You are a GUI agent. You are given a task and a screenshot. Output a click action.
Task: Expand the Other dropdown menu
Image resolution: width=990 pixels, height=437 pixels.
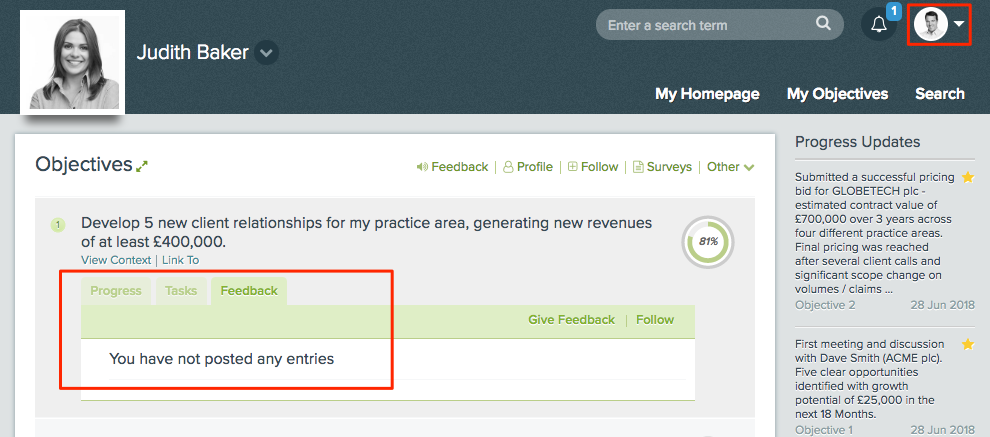(731, 167)
